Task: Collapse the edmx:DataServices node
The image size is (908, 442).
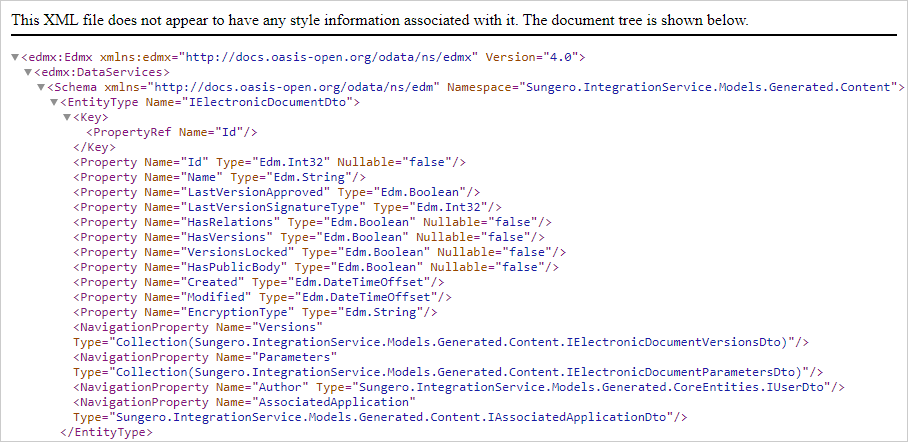Action: (28, 73)
